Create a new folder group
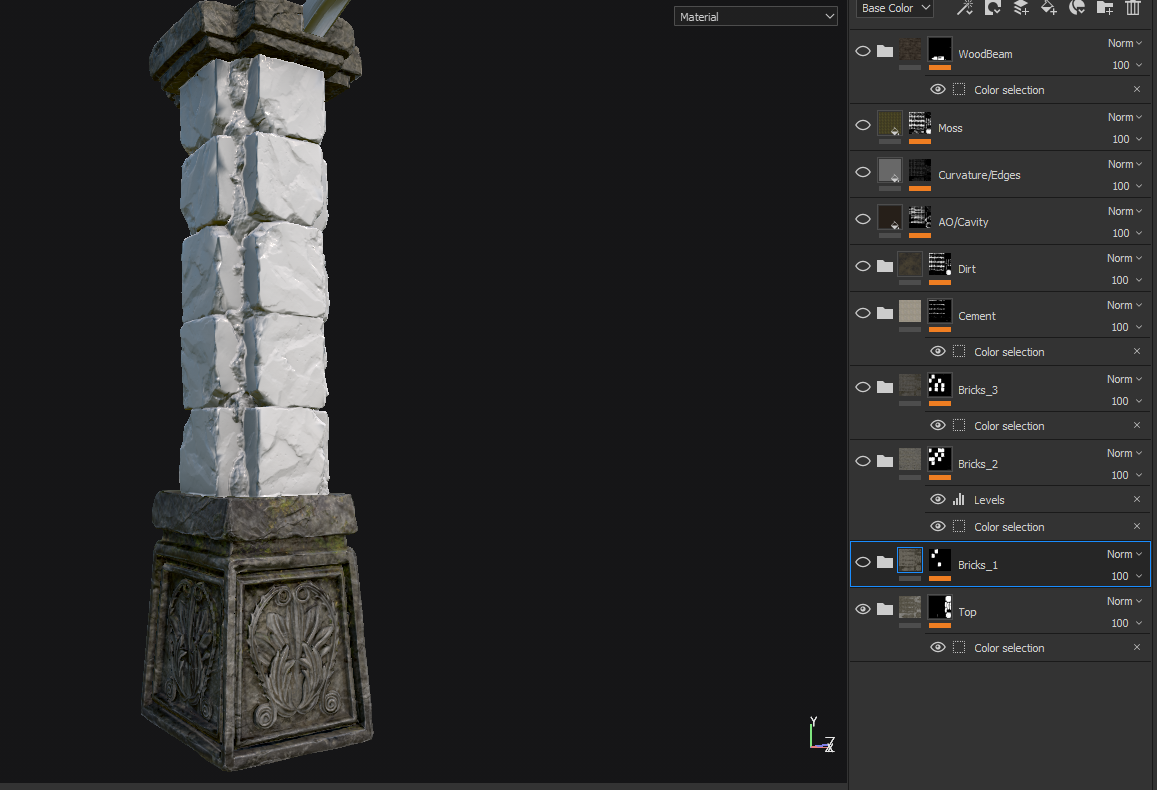1157x790 pixels. (x=1105, y=8)
